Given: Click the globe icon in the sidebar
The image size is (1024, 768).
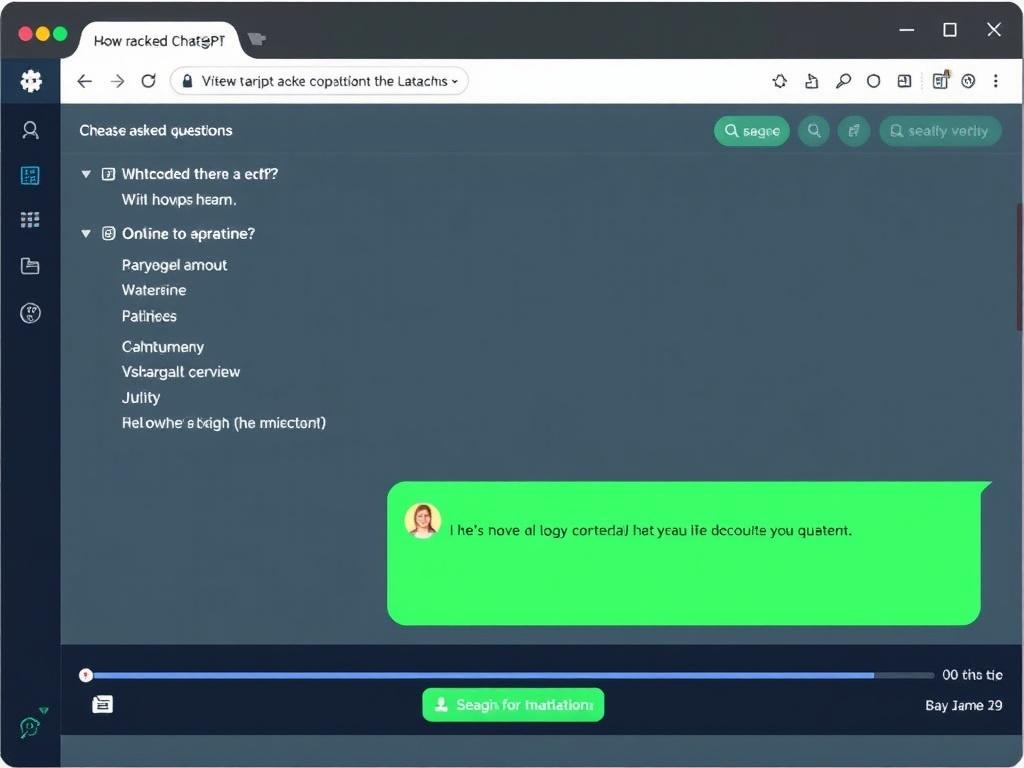Looking at the screenshot, I should click(30, 312).
